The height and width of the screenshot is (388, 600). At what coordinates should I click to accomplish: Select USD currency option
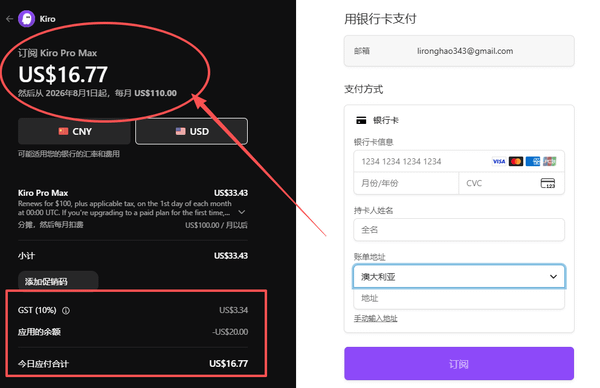(191, 131)
